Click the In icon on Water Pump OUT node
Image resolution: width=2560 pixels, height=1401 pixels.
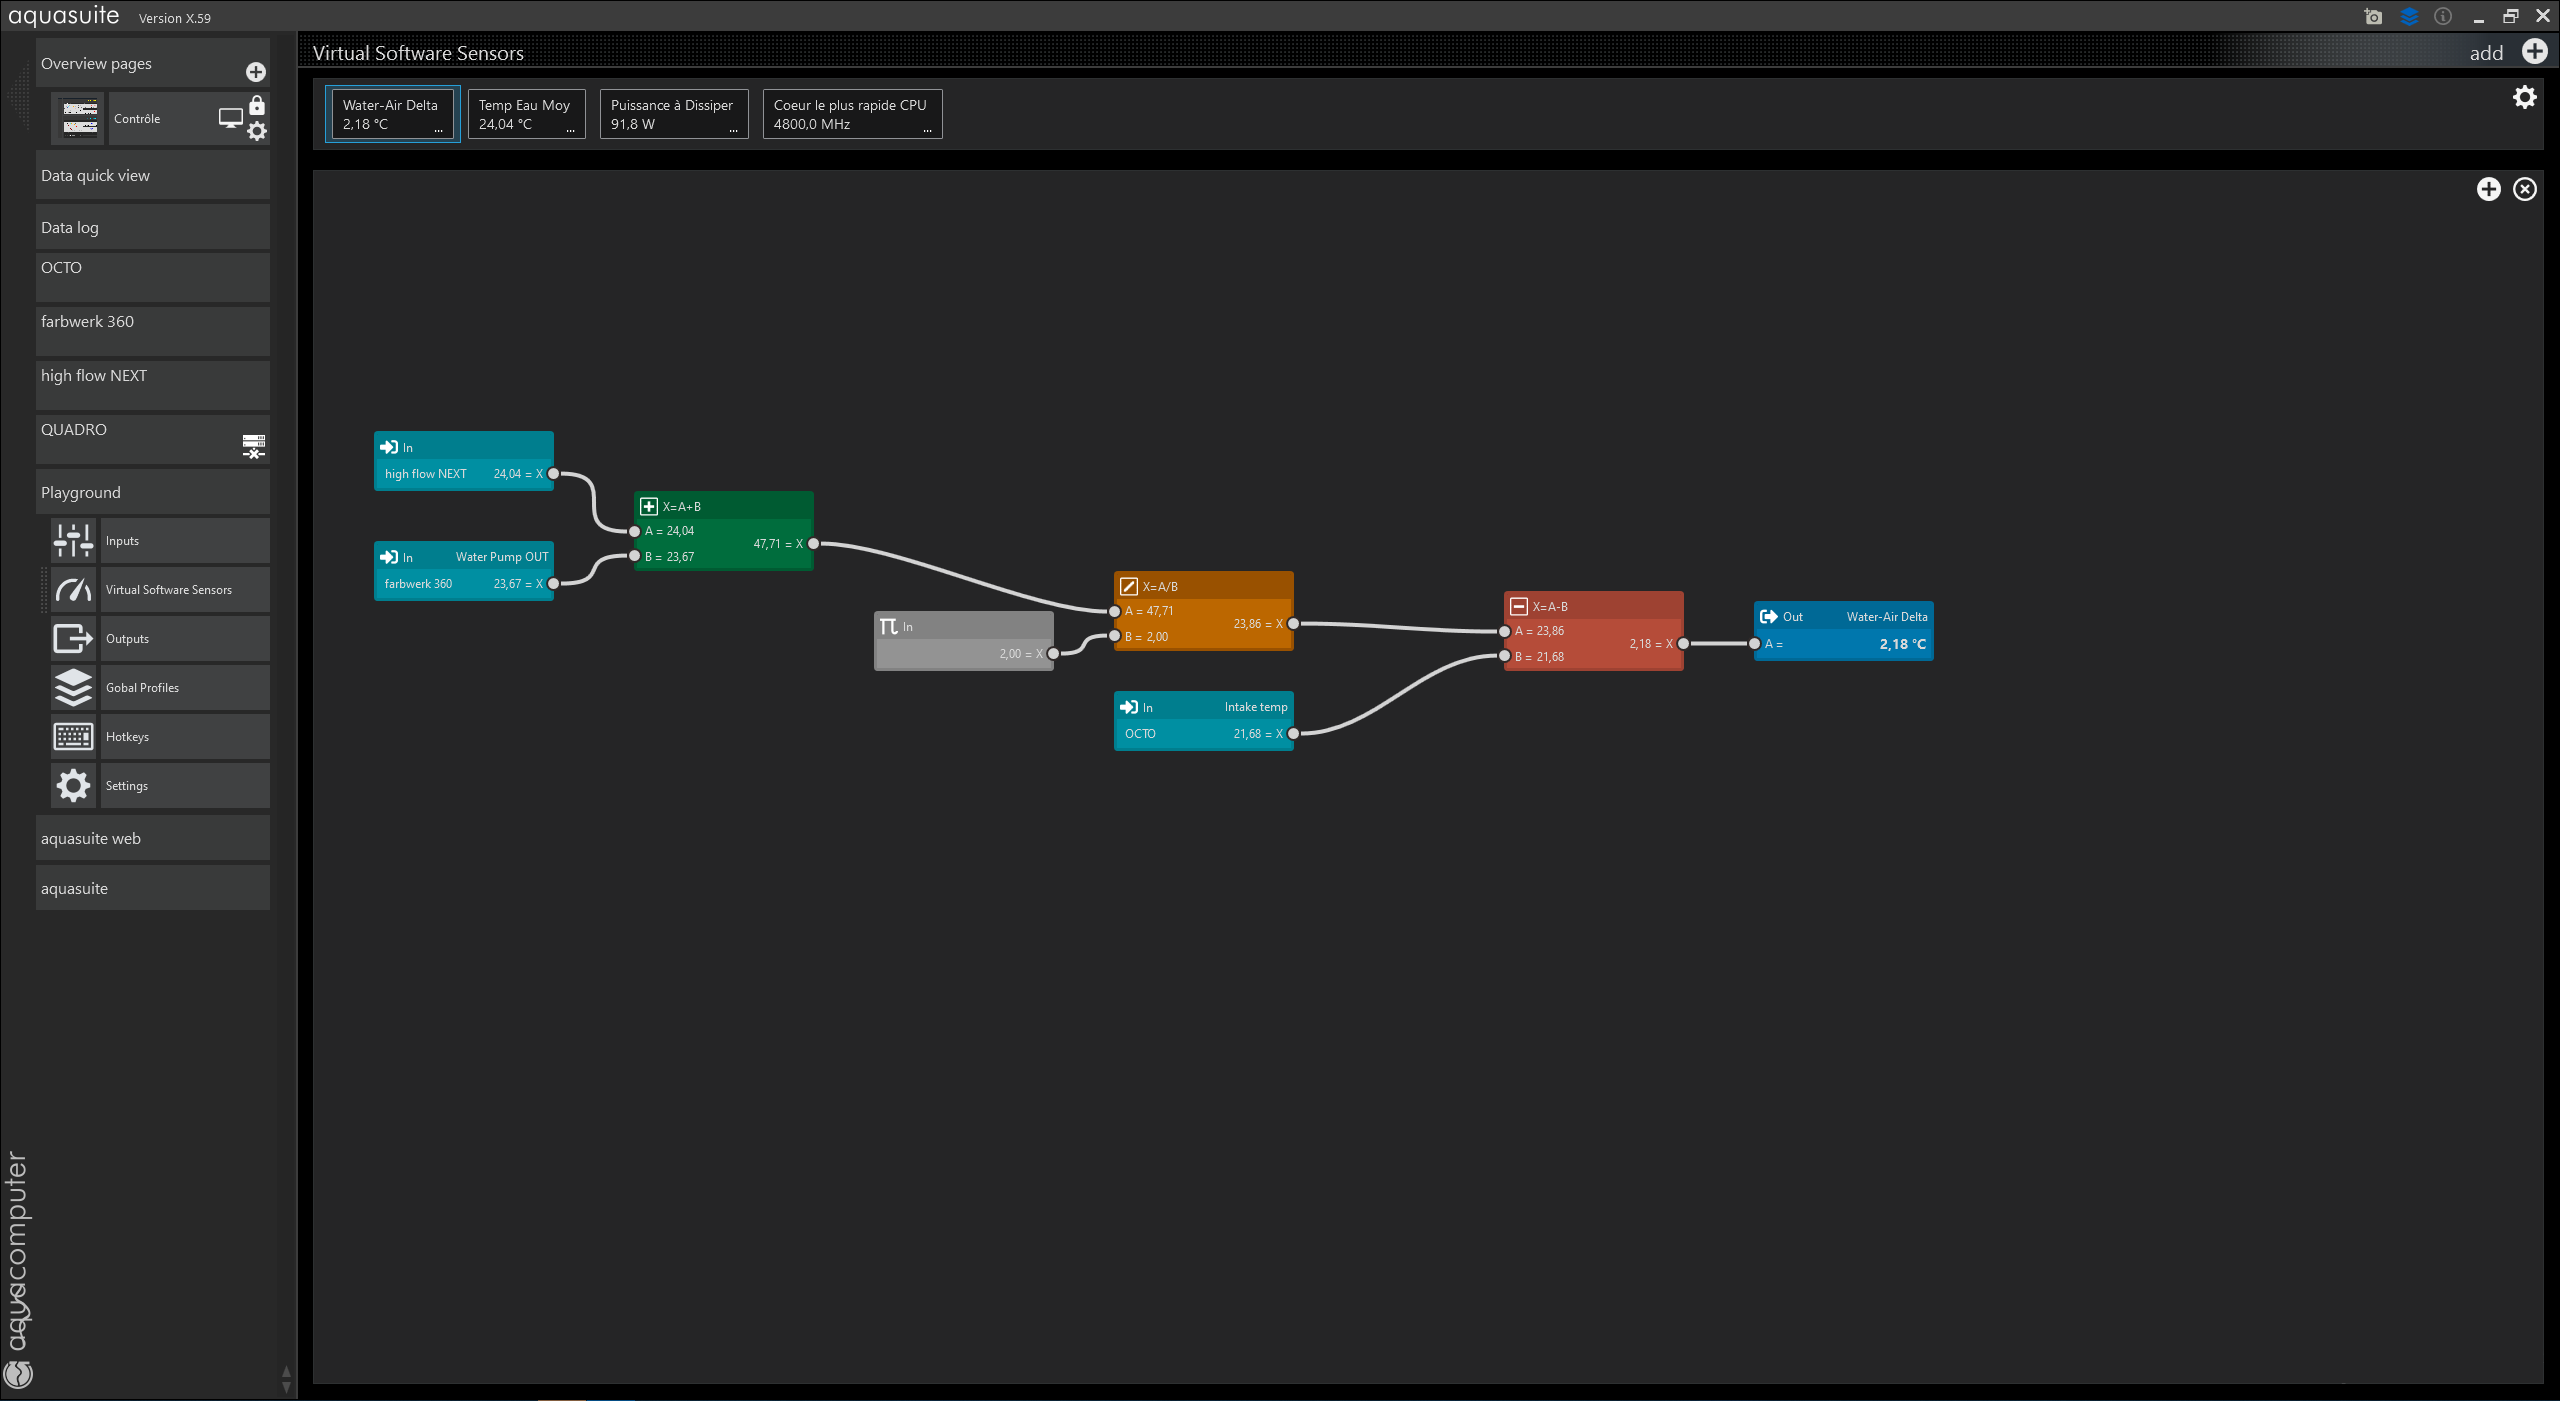389,557
